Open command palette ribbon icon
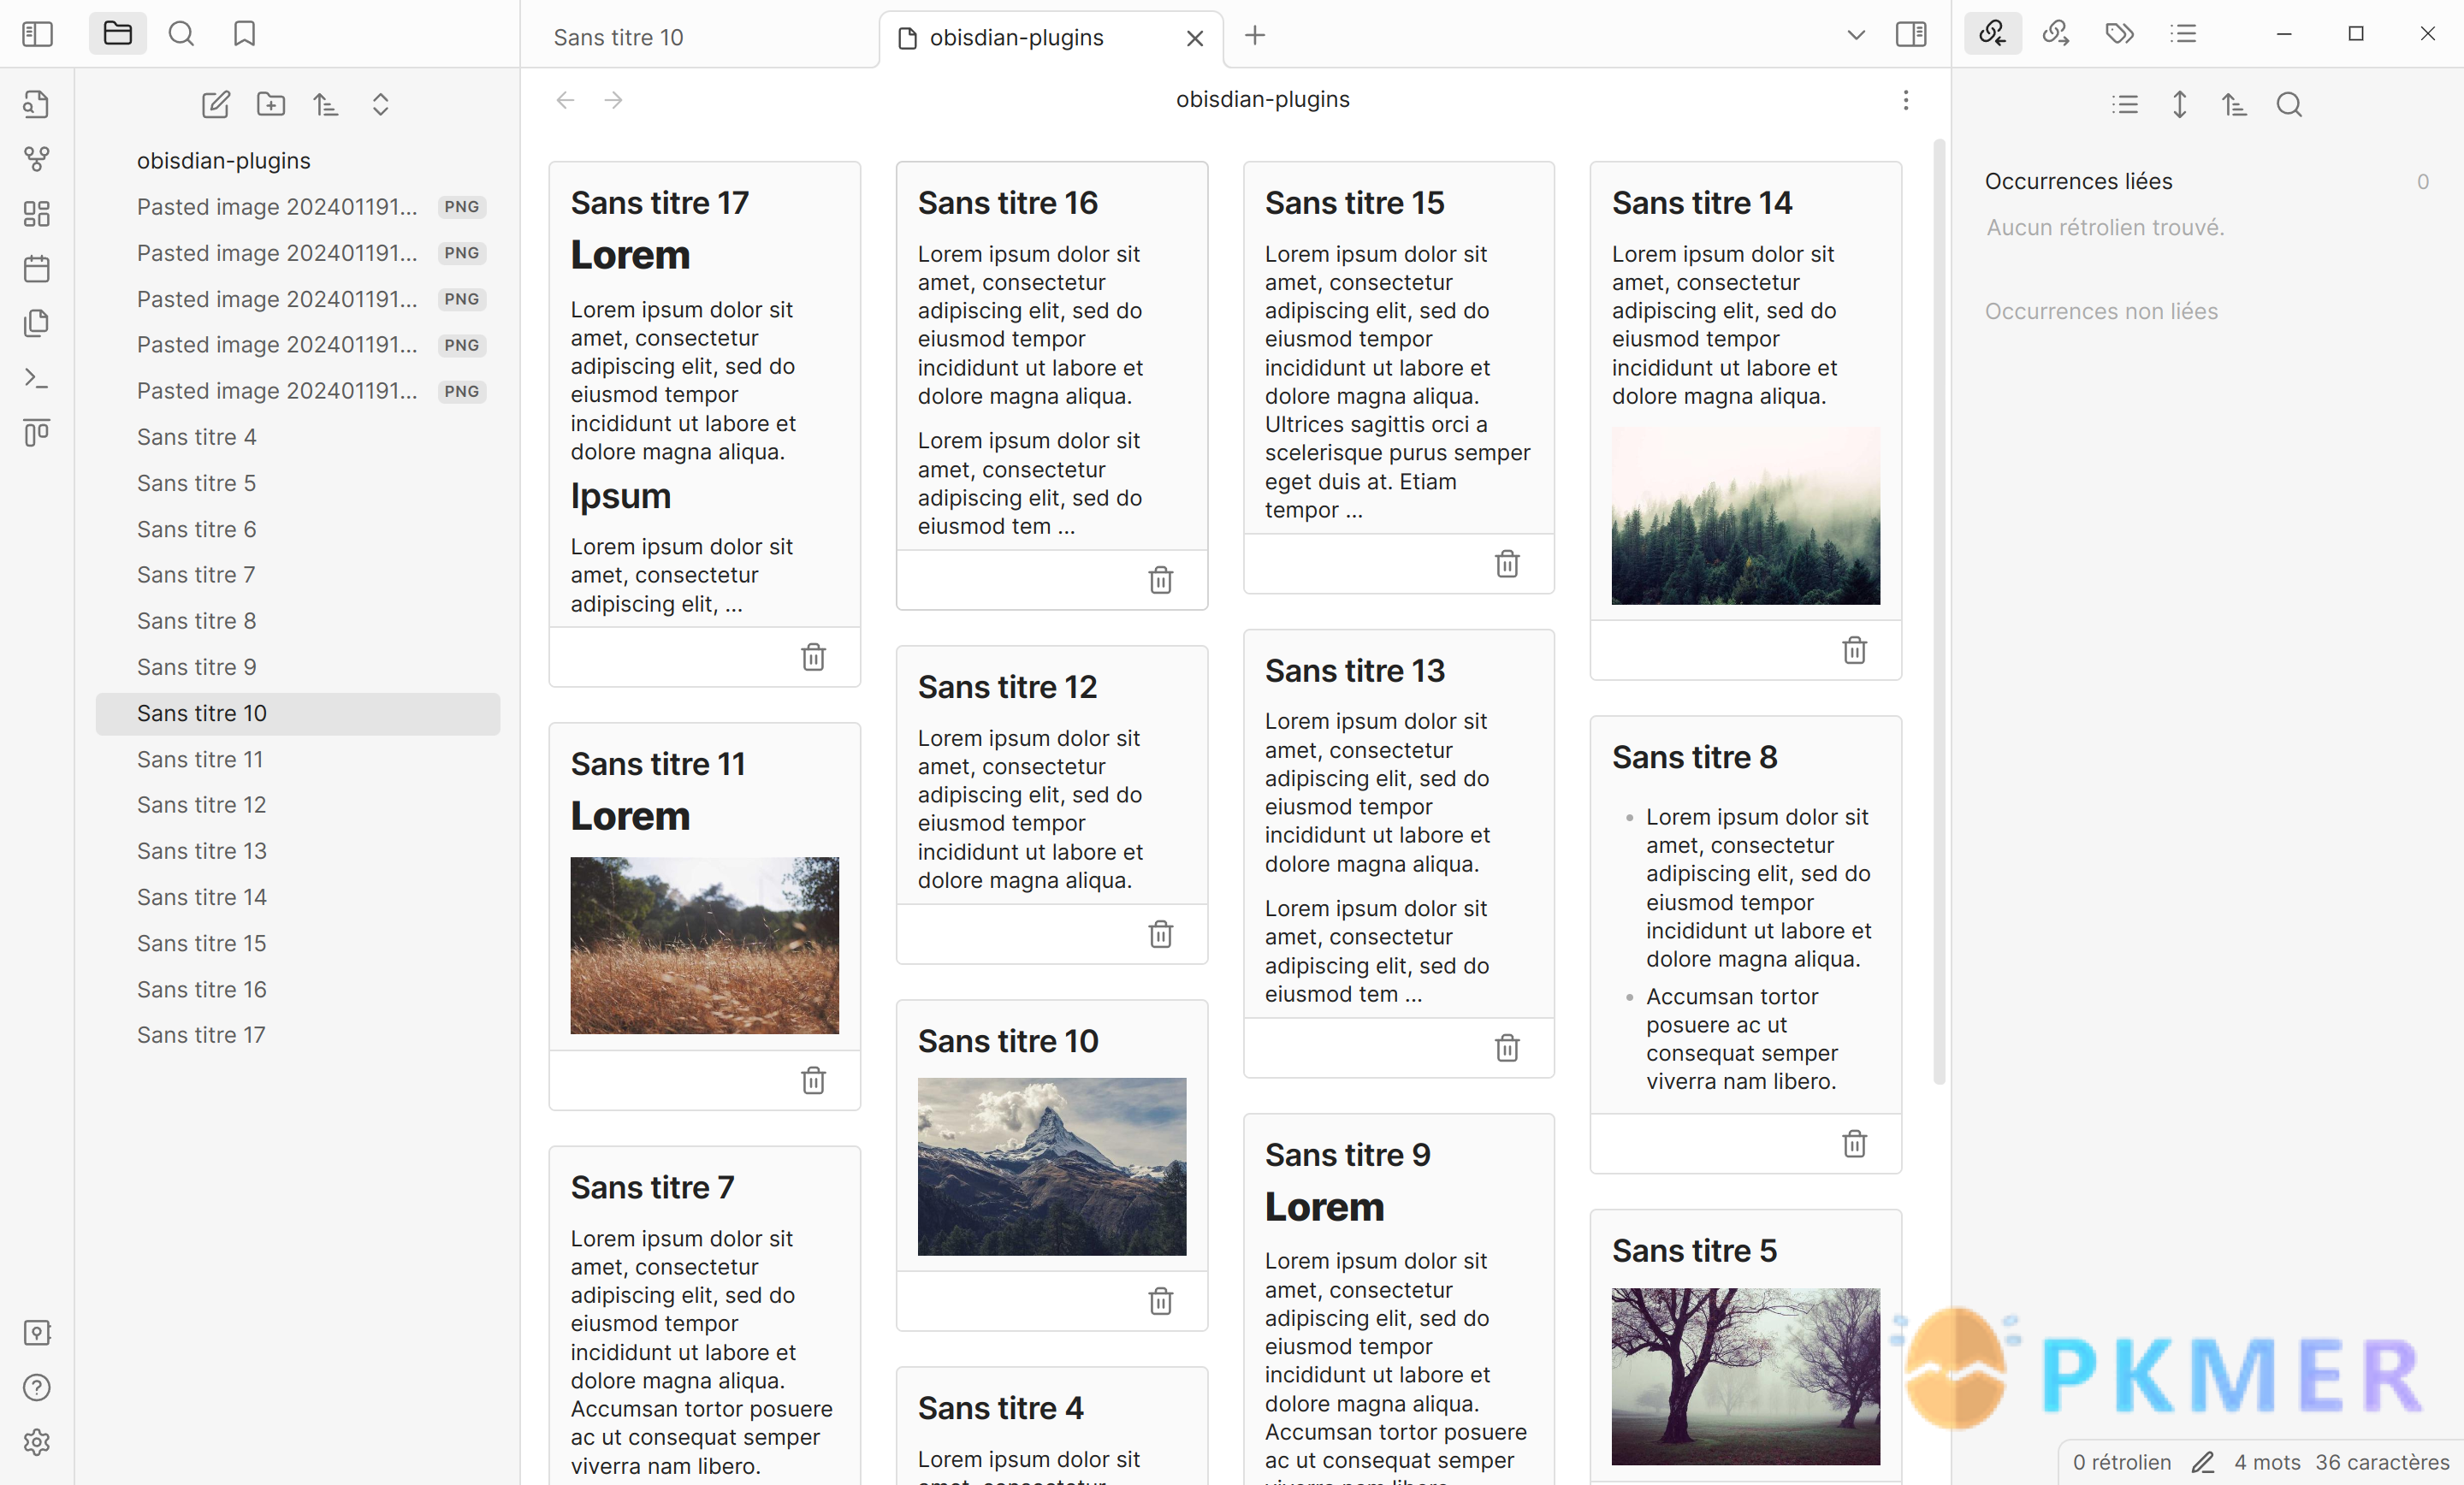 point(37,378)
